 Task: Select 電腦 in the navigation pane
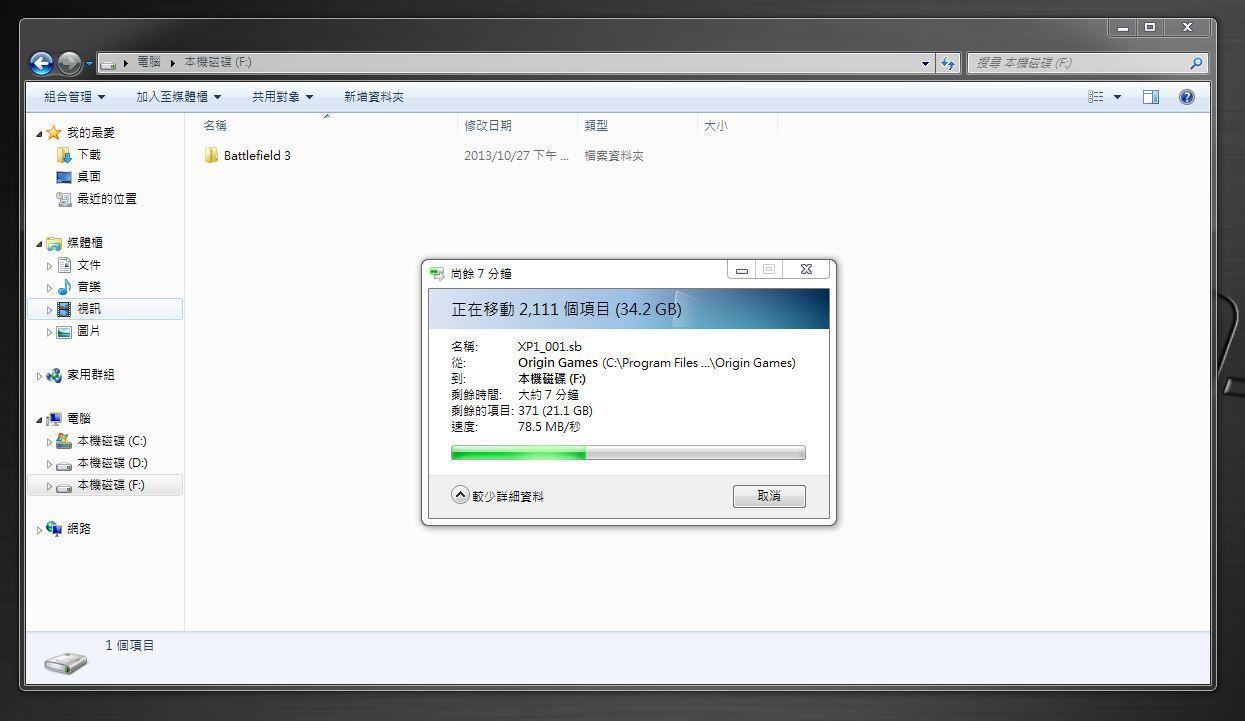coord(79,419)
